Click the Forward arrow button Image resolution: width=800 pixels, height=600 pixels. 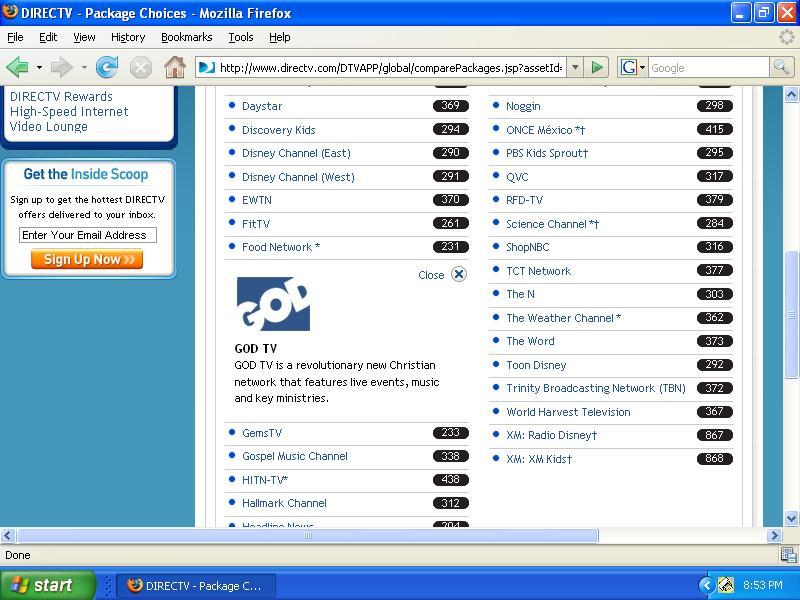tap(61, 67)
